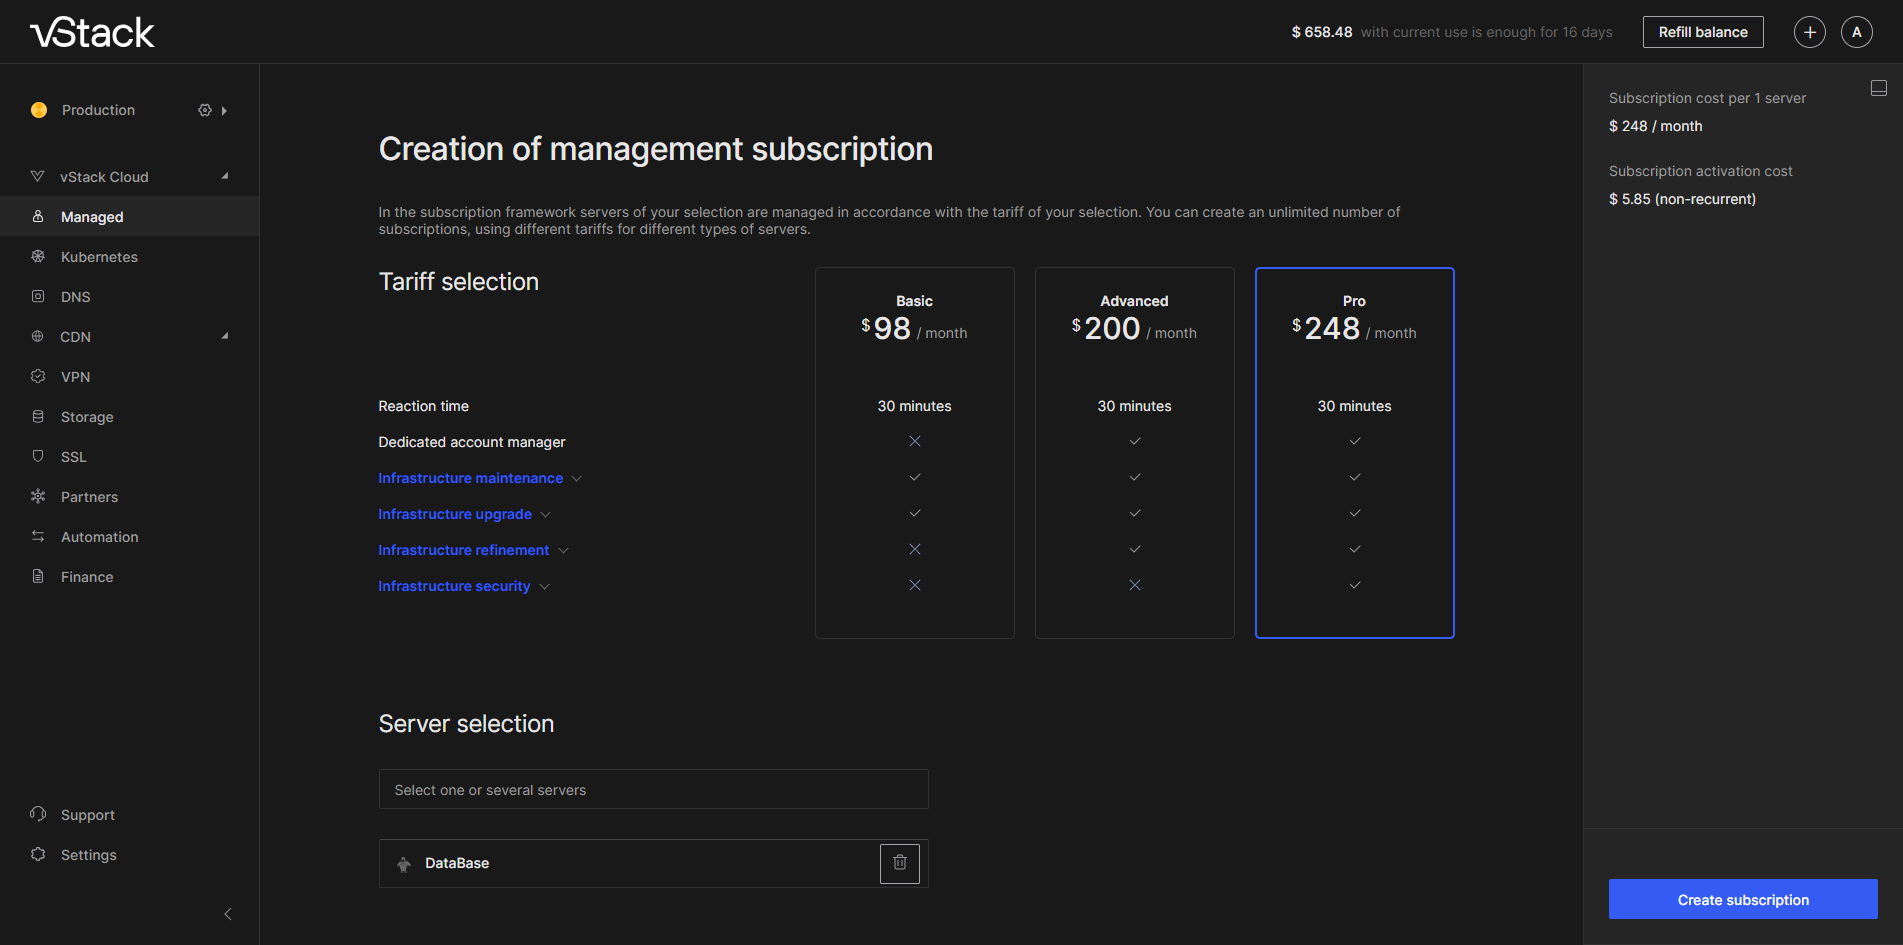
Task: Click the Finance document icon
Action: [38, 576]
